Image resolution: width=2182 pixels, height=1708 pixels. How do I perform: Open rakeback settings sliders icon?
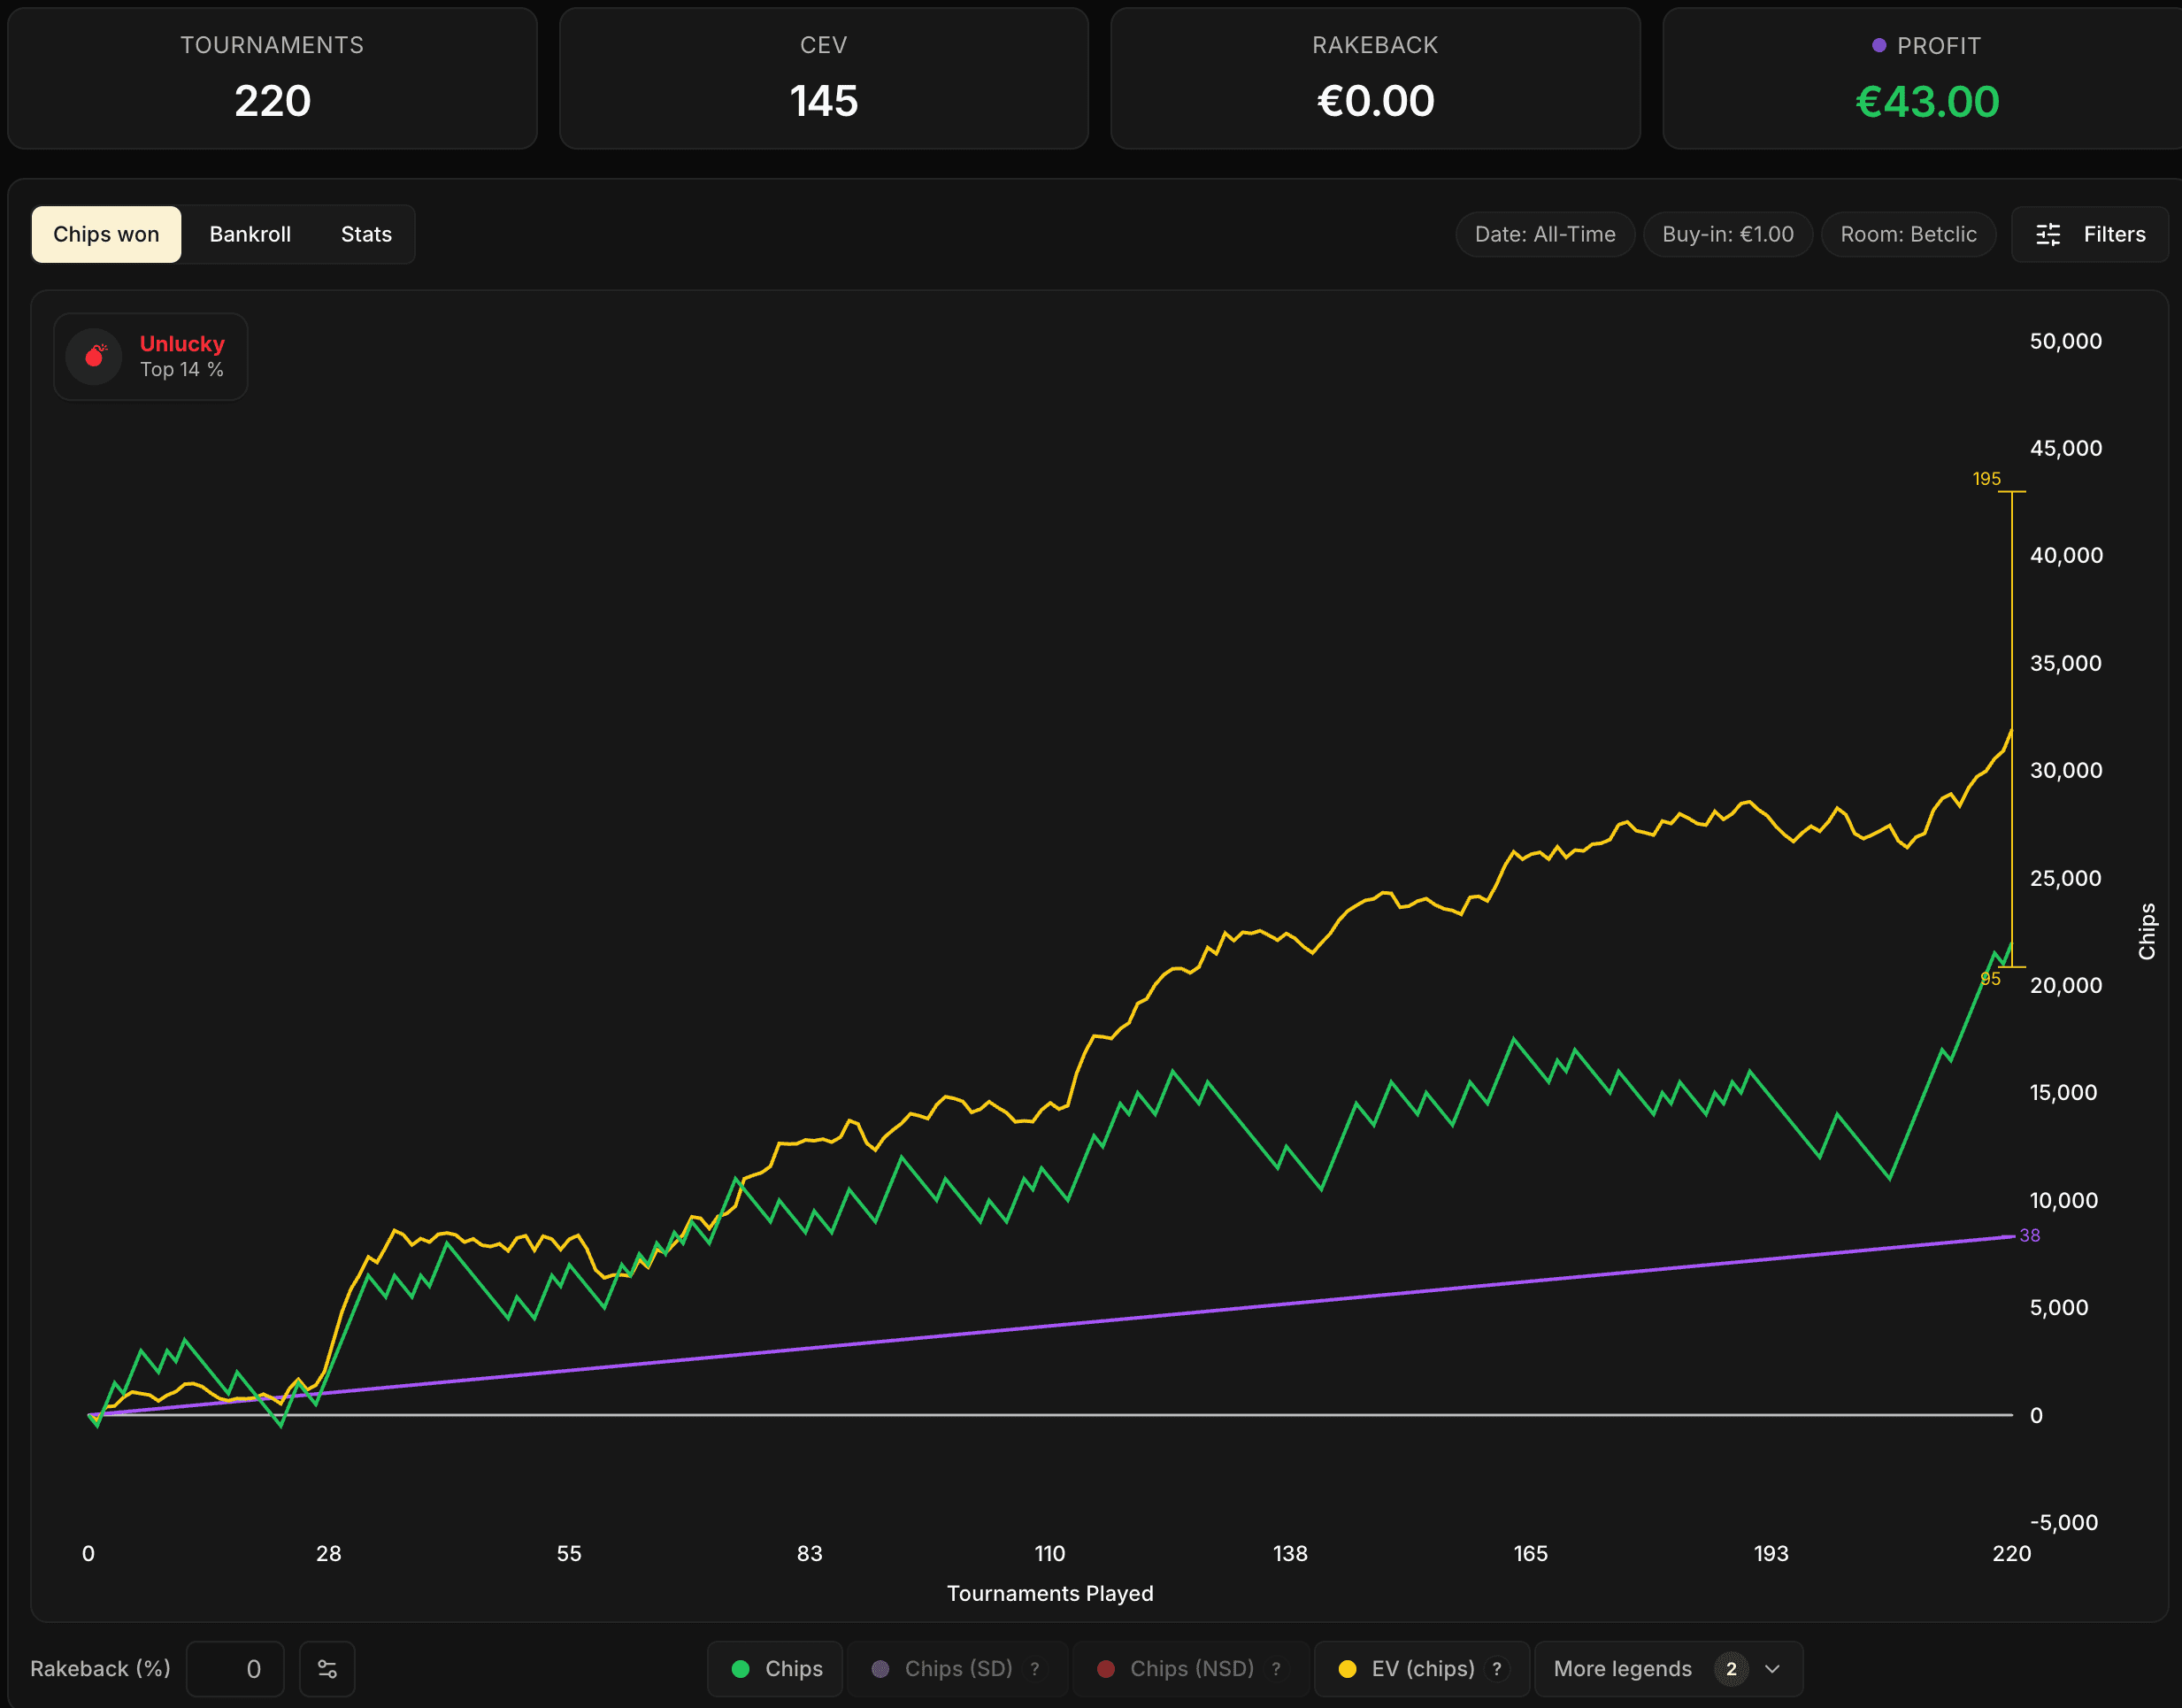327,1669
